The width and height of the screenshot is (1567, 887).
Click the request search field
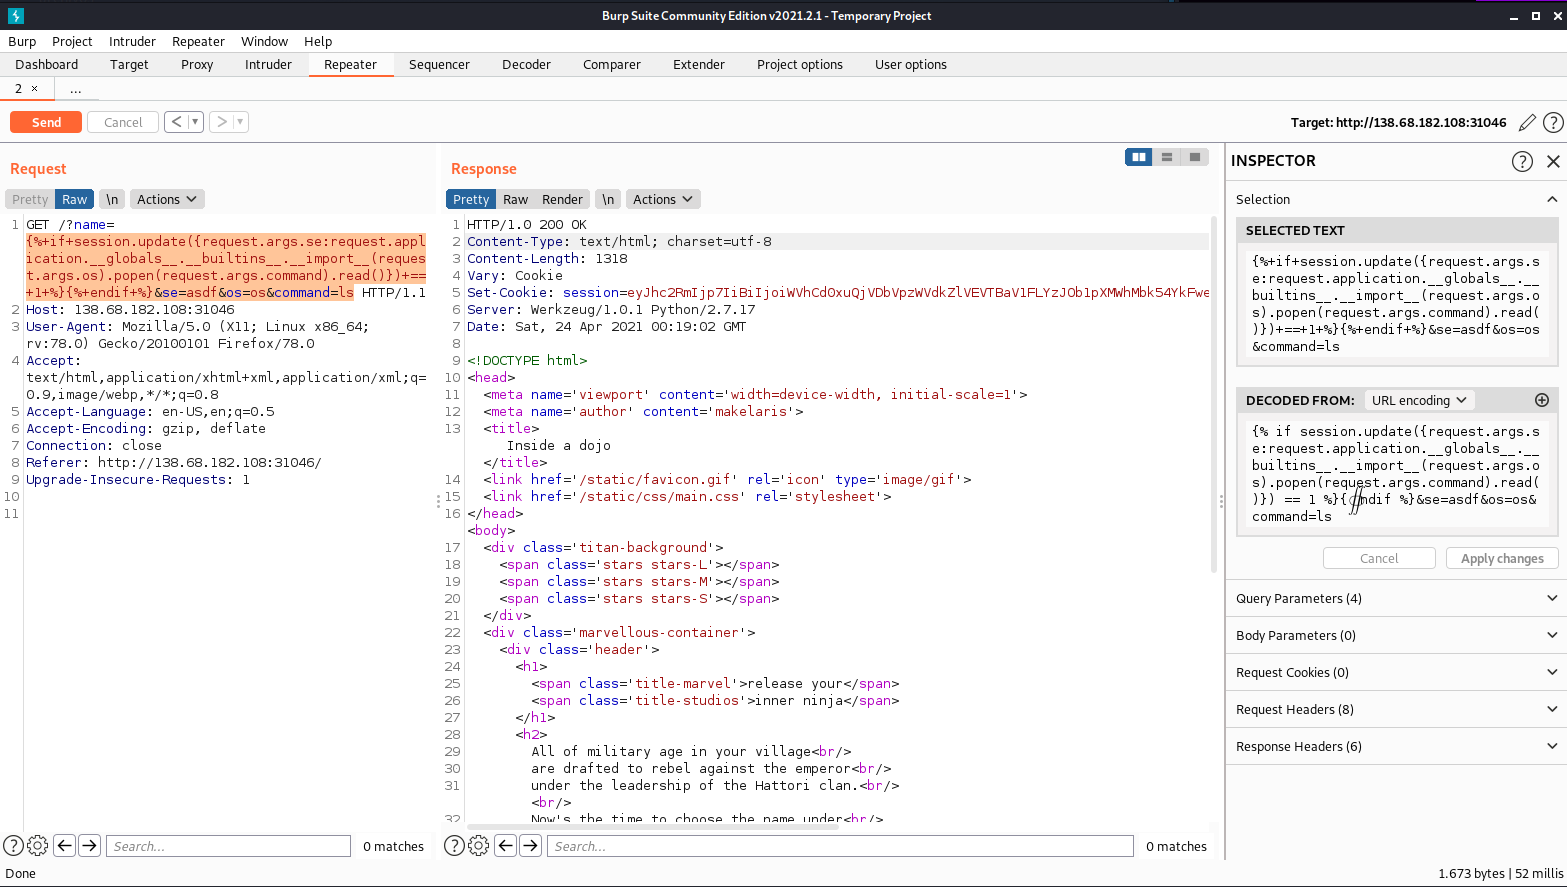(228, 846)
